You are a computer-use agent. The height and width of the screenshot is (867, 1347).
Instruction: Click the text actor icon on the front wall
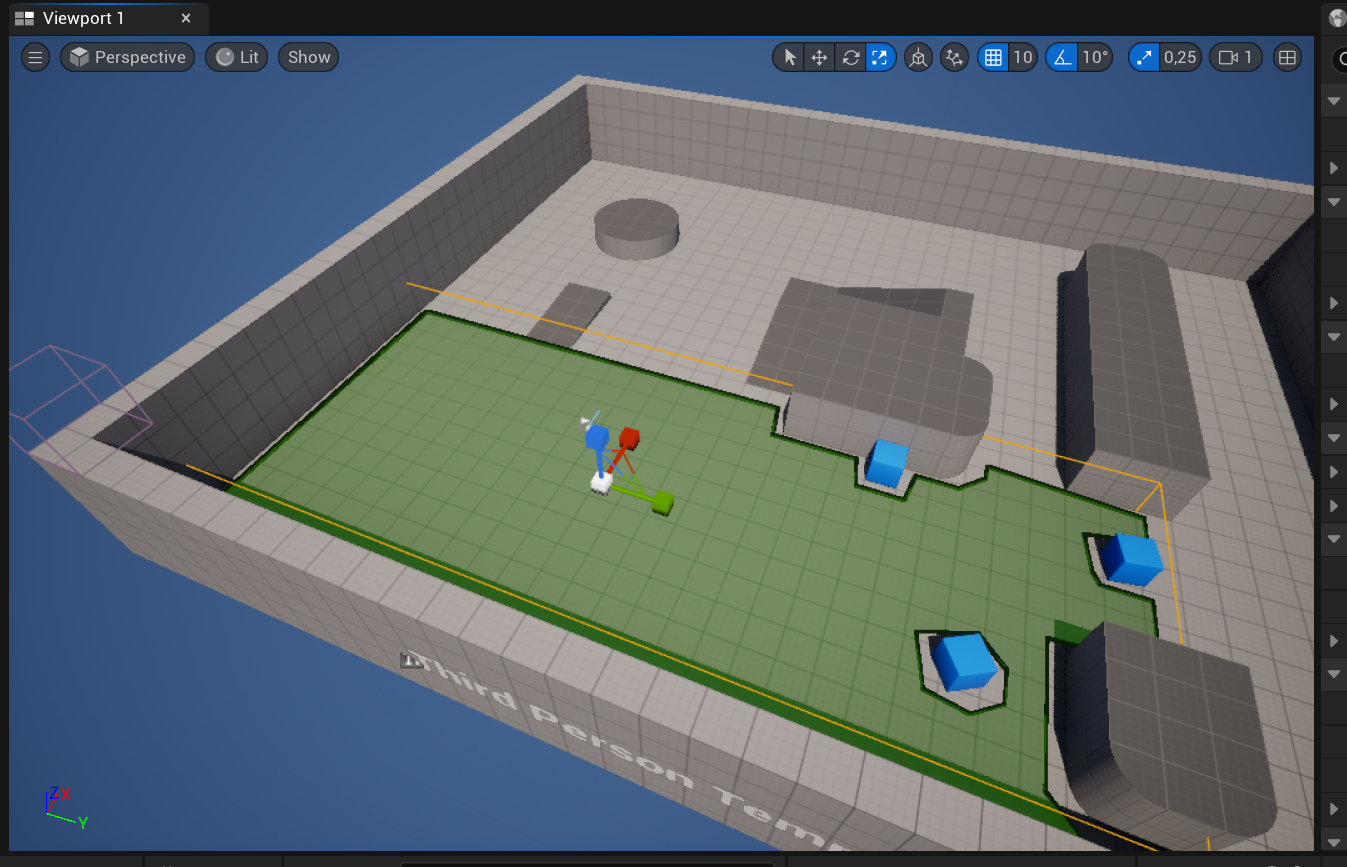click(410, 659)
